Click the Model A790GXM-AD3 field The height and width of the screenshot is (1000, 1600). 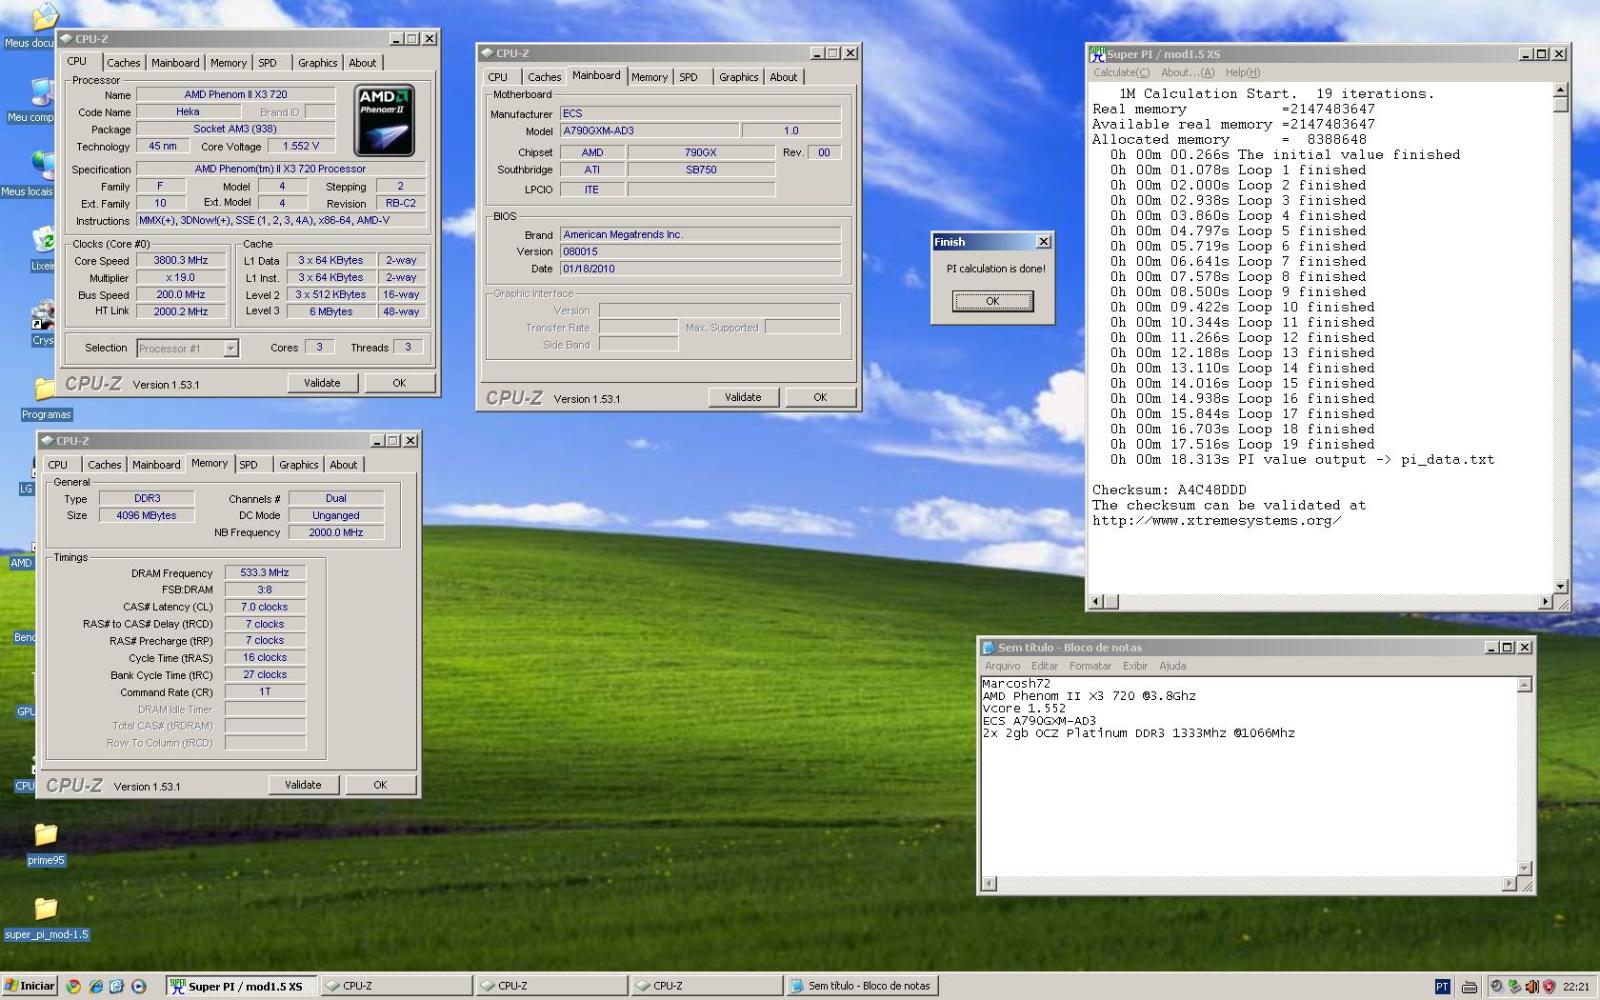coord(650,131)
